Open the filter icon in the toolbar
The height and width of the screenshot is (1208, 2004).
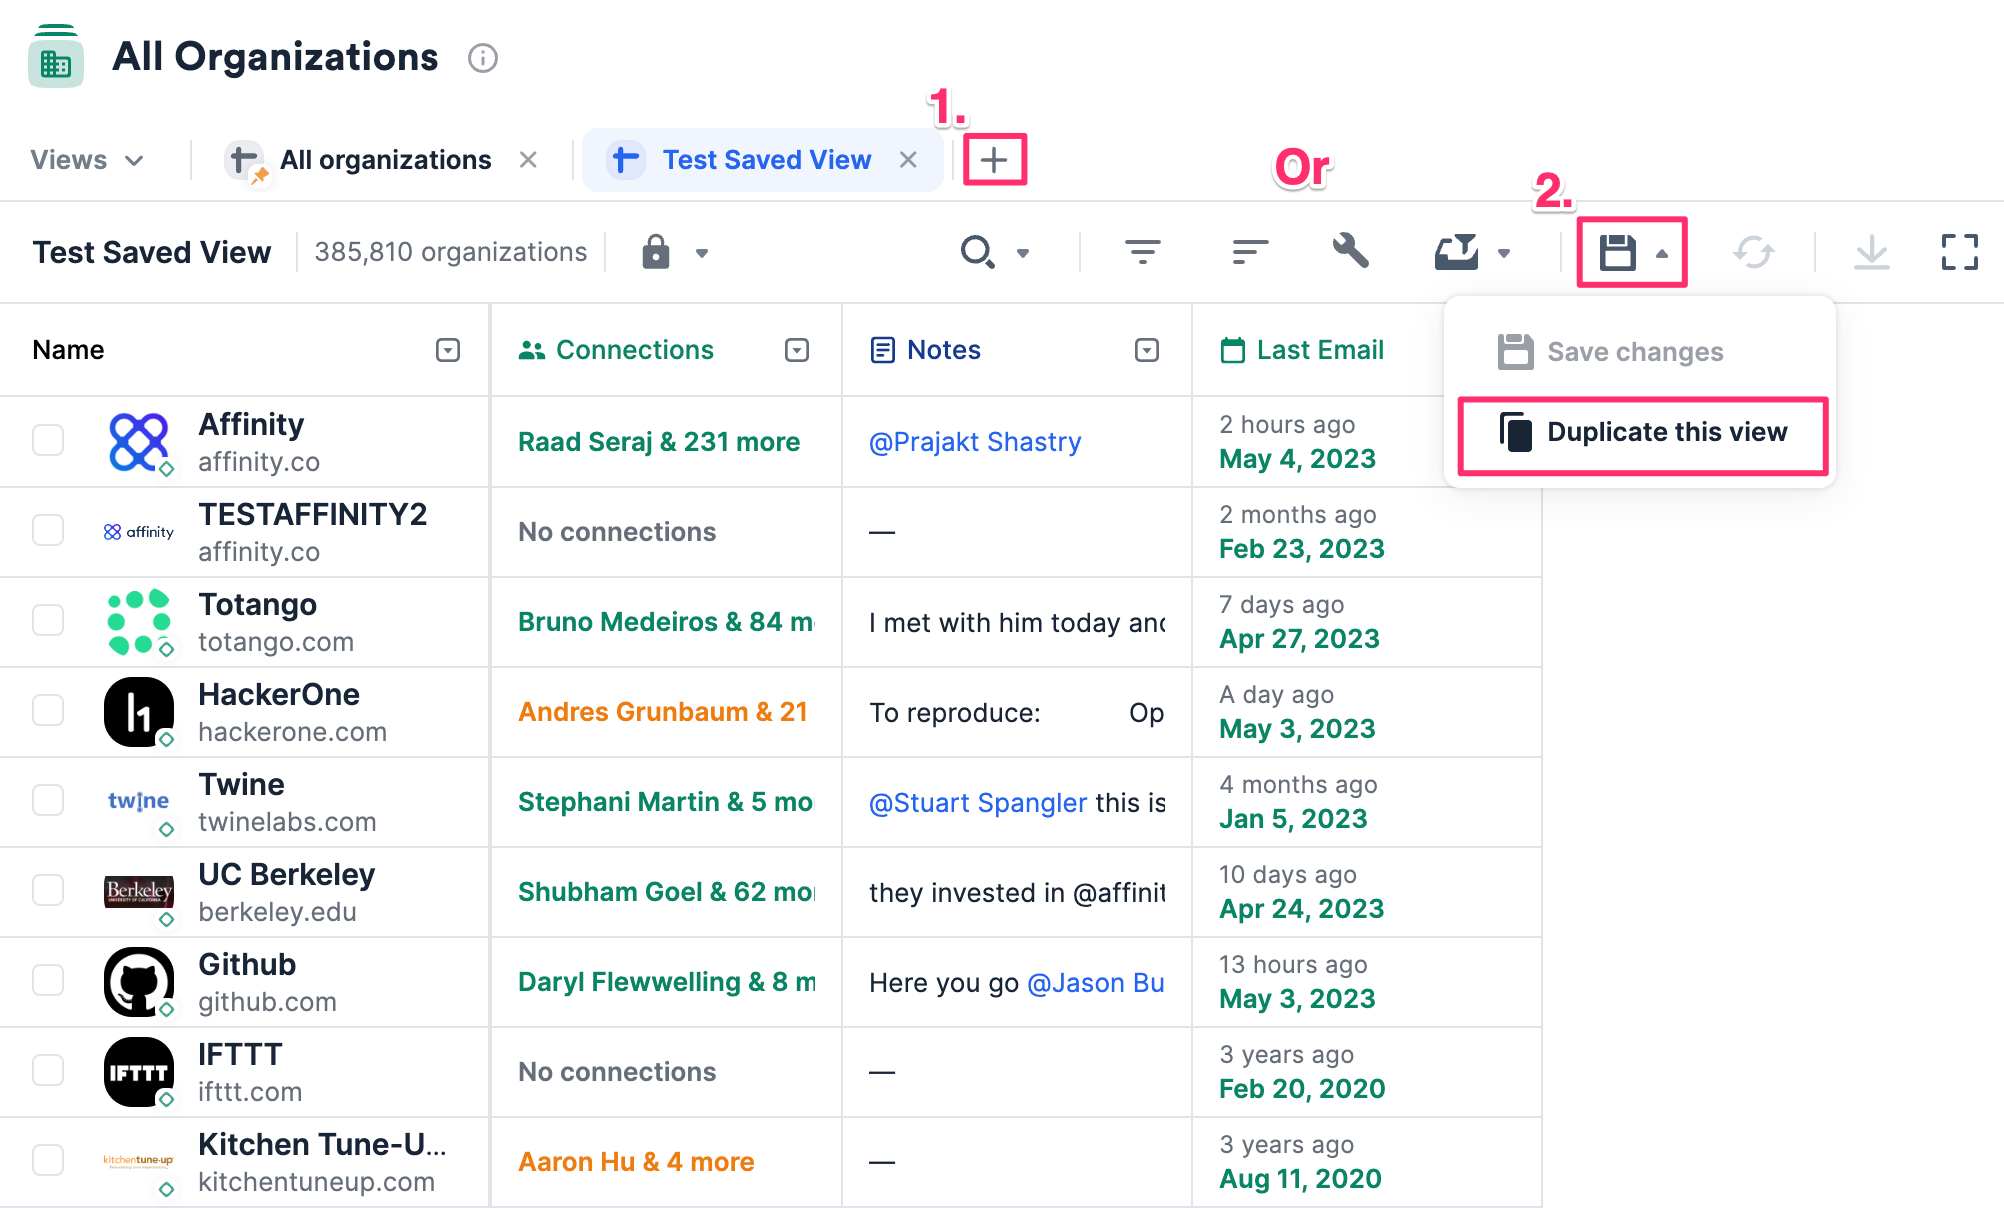tap(1143, 252)
